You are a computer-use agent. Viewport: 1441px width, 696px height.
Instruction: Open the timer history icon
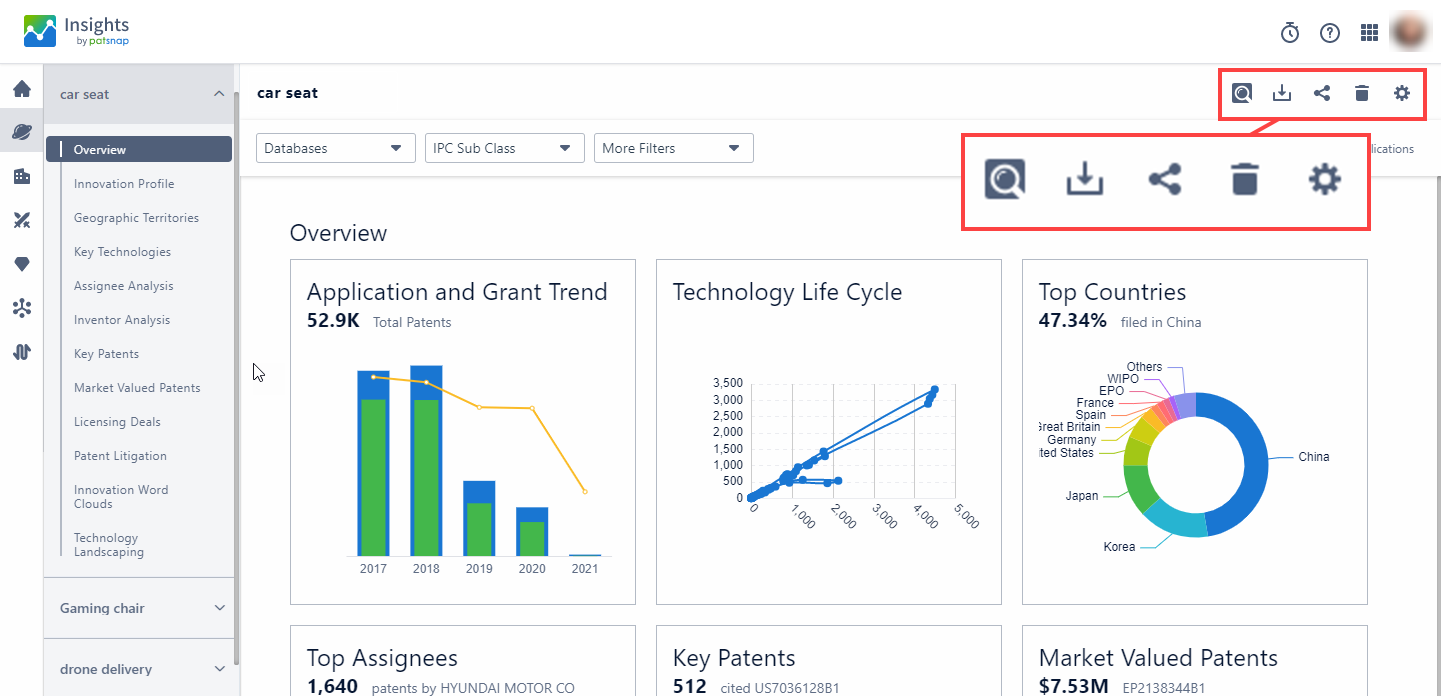pos(1290,33)
